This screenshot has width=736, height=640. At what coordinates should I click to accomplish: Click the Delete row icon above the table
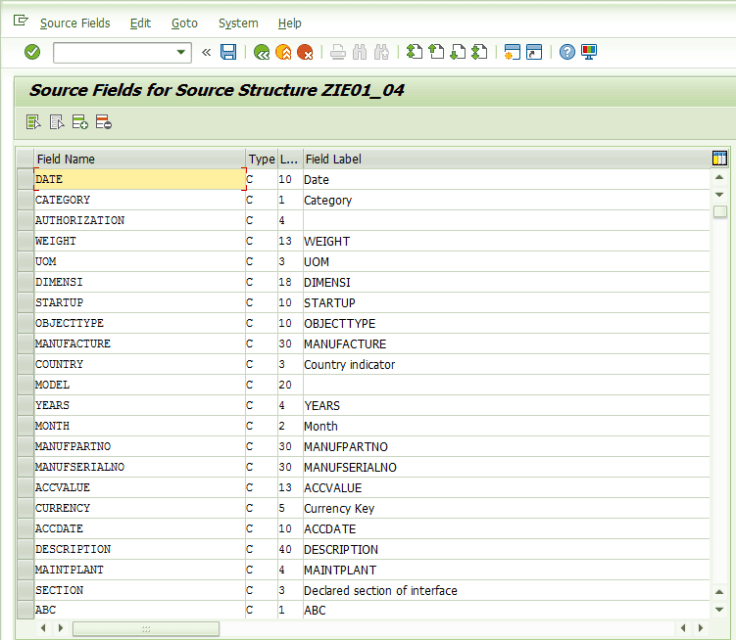coord(104,122)
